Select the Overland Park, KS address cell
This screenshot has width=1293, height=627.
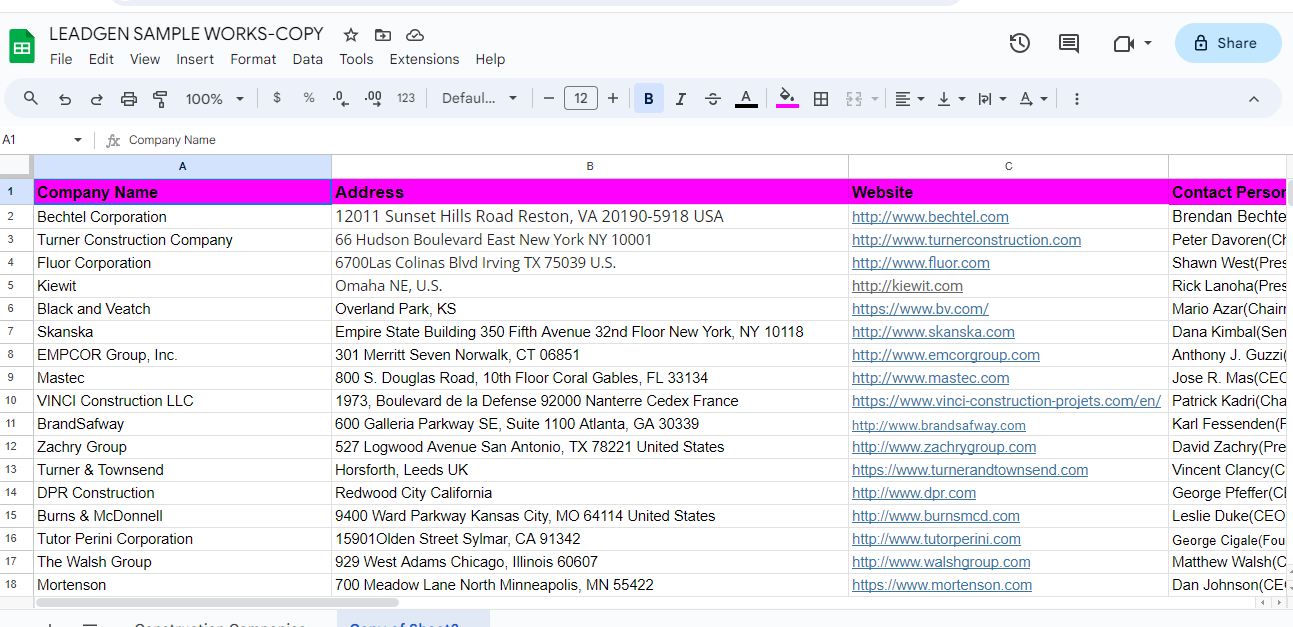(590, 309)
